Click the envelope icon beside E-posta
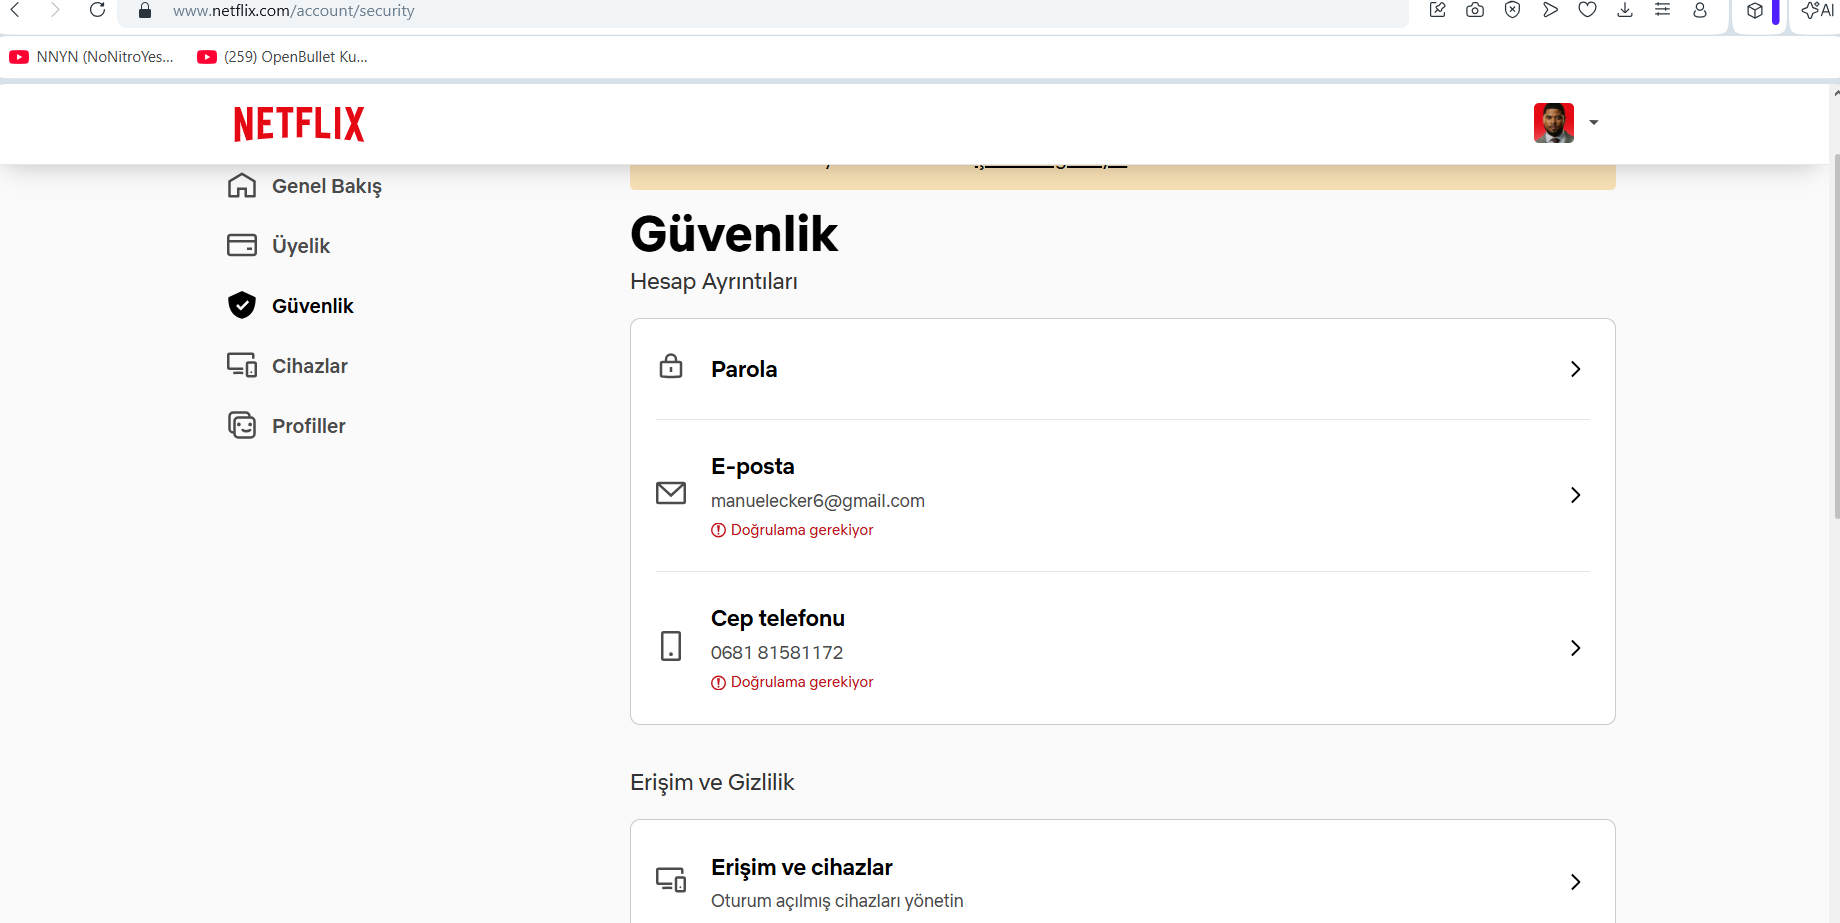The height and width of the screenshot is (923, 1840). pyautogui.click(x=671, y=493)
